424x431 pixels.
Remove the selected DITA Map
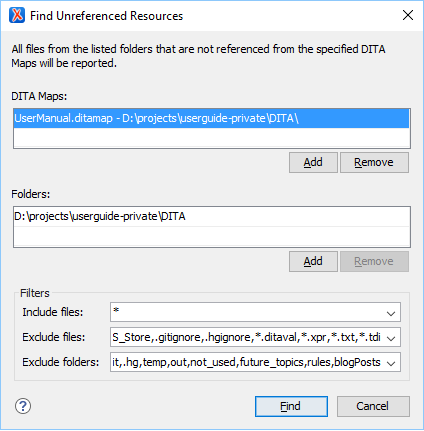click(374, 162)
